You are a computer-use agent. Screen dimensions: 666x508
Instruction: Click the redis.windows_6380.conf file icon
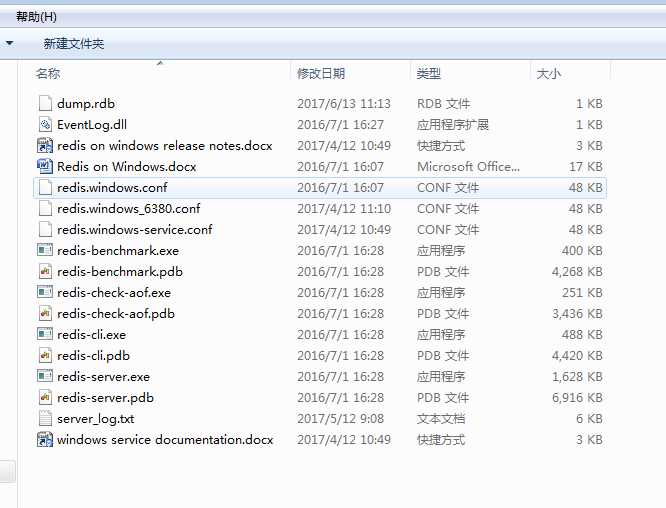45,209
